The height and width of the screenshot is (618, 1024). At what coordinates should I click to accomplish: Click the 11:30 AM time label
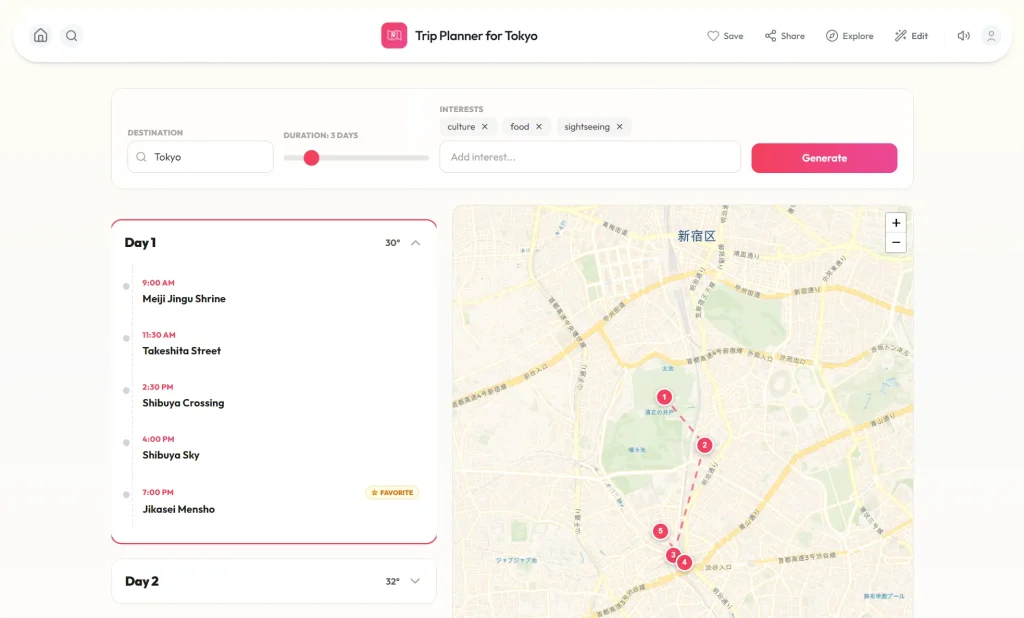[159, 335]
